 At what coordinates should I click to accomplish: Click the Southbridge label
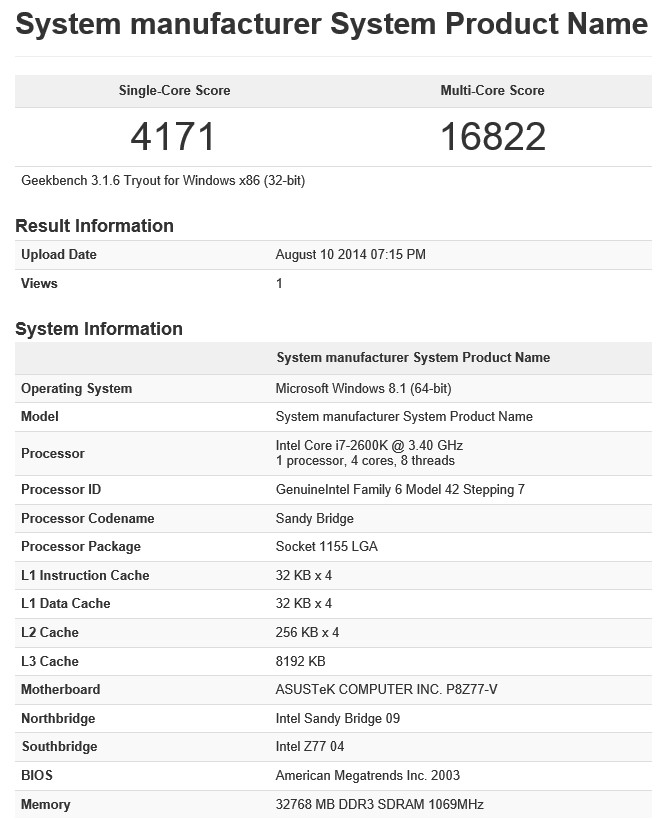click(x=60, y=746)
